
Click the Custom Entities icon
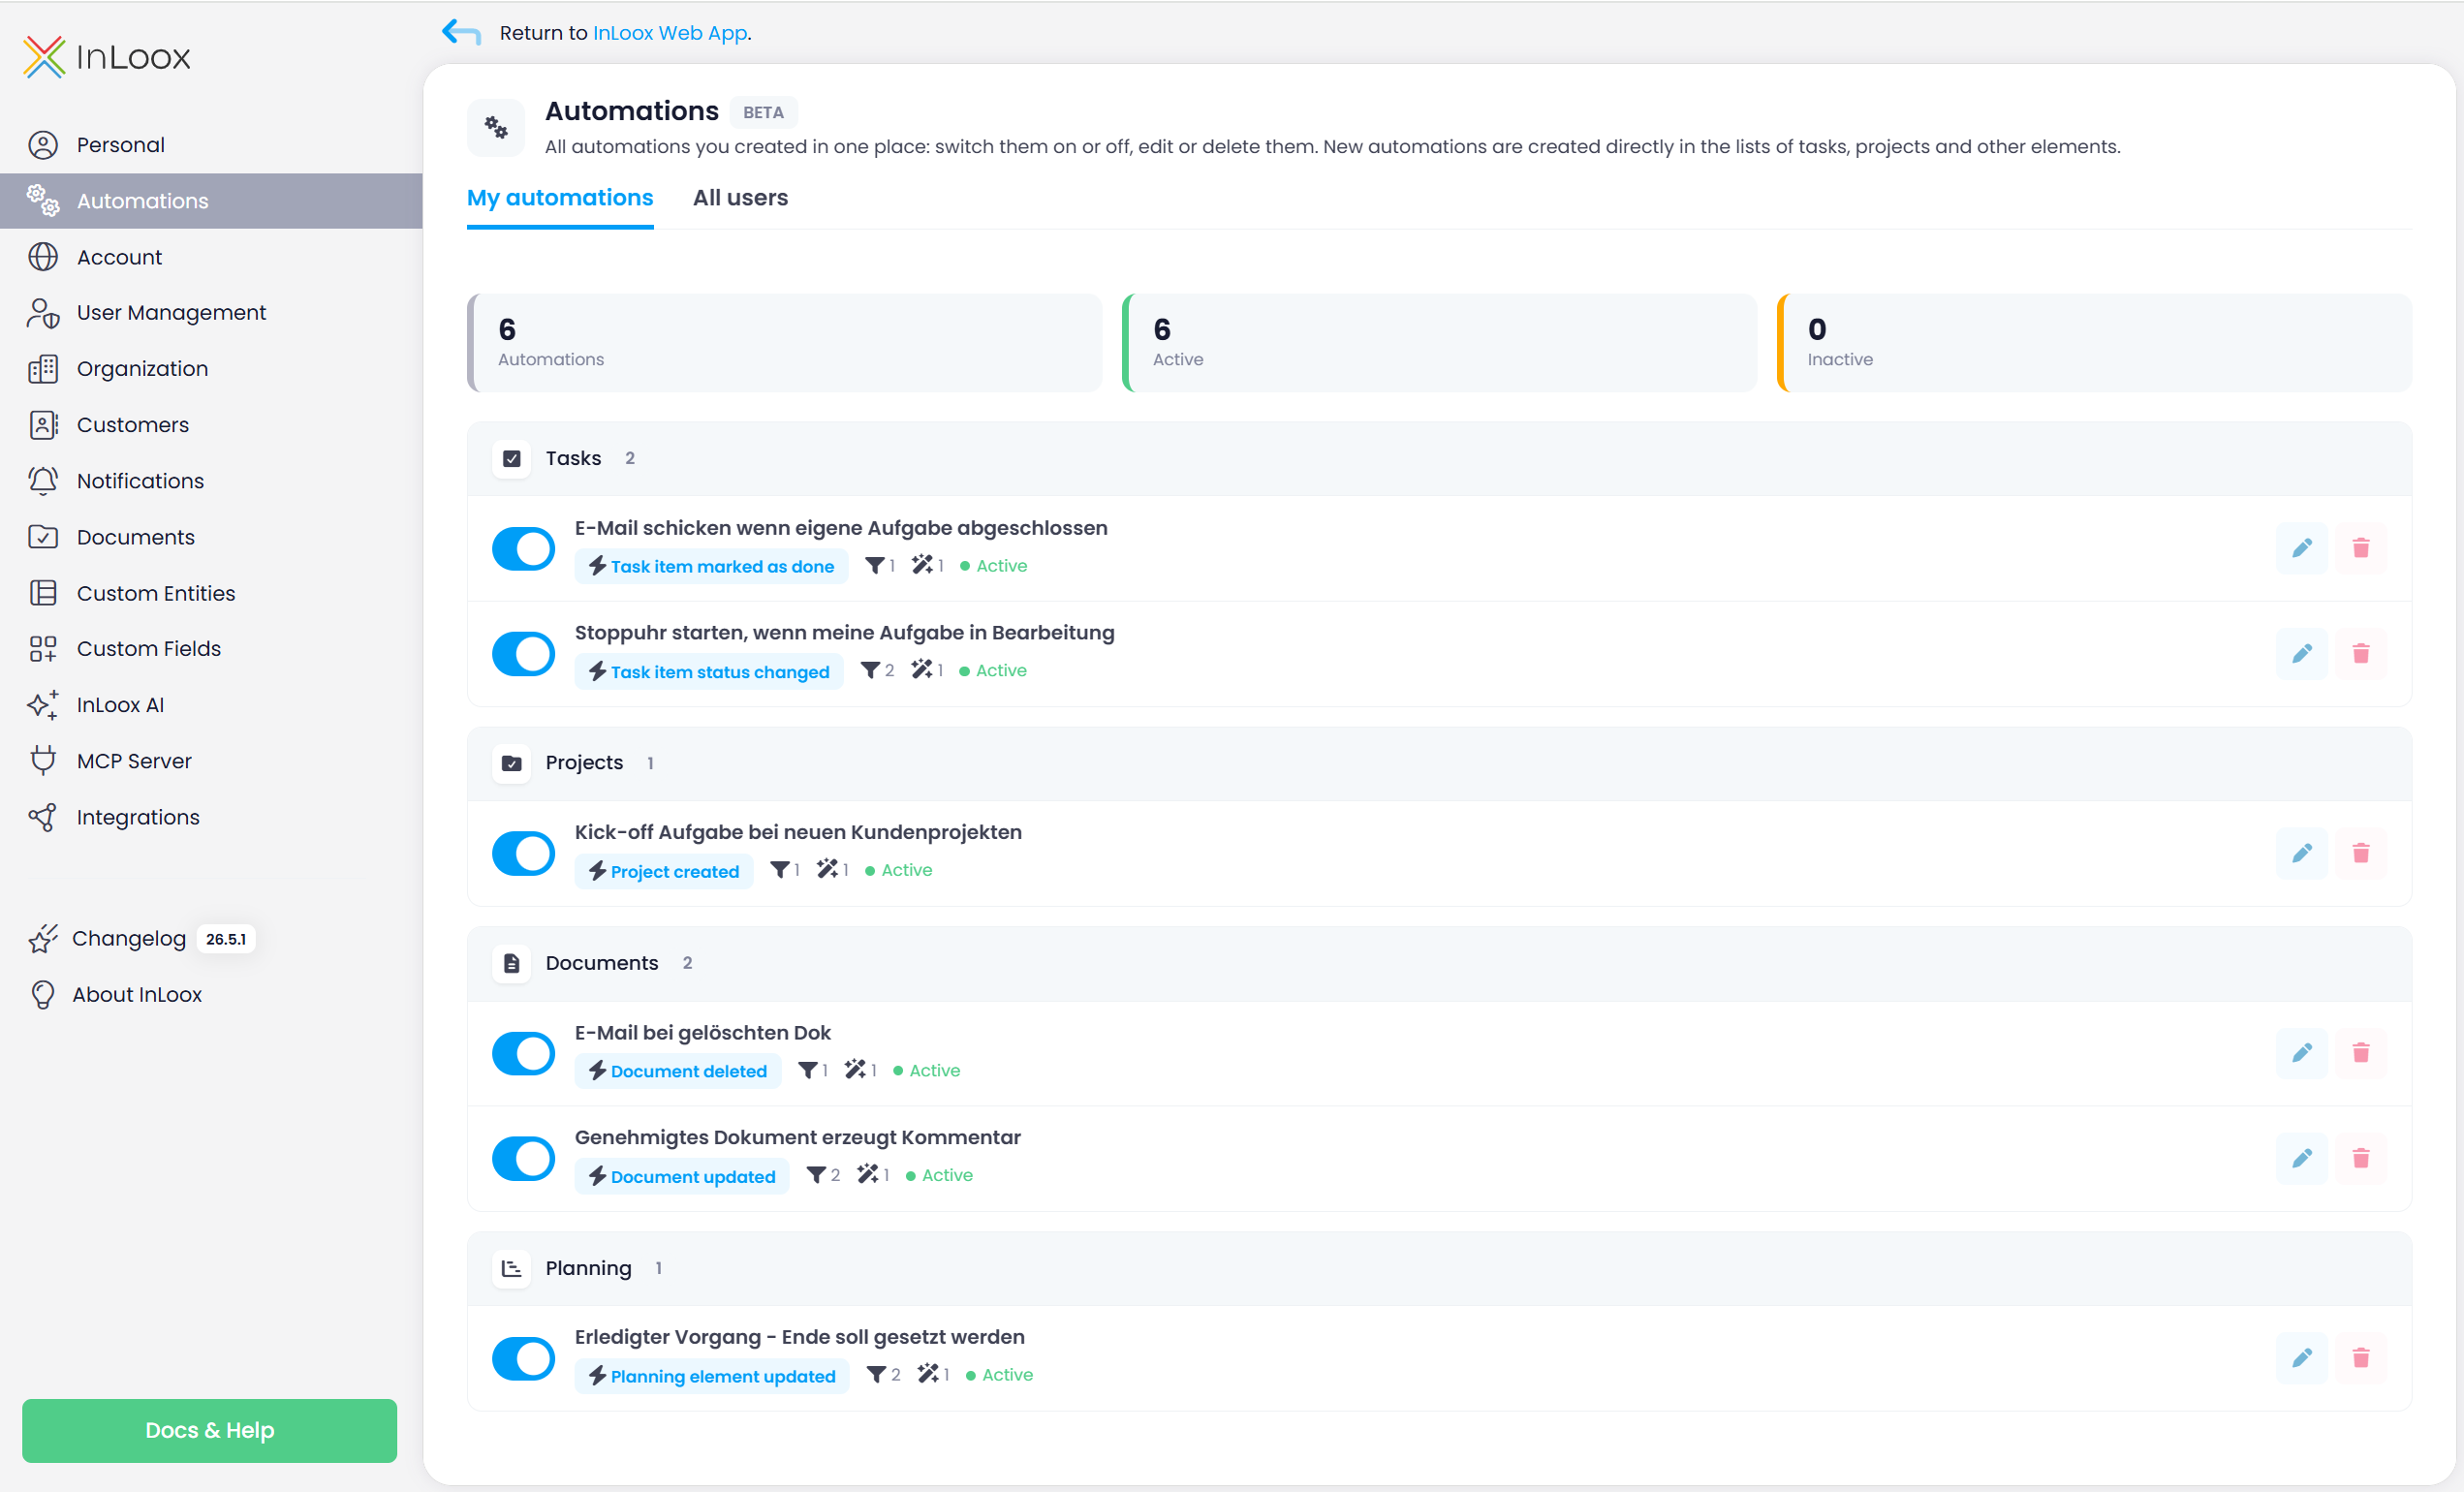click(x=43, y=593)
